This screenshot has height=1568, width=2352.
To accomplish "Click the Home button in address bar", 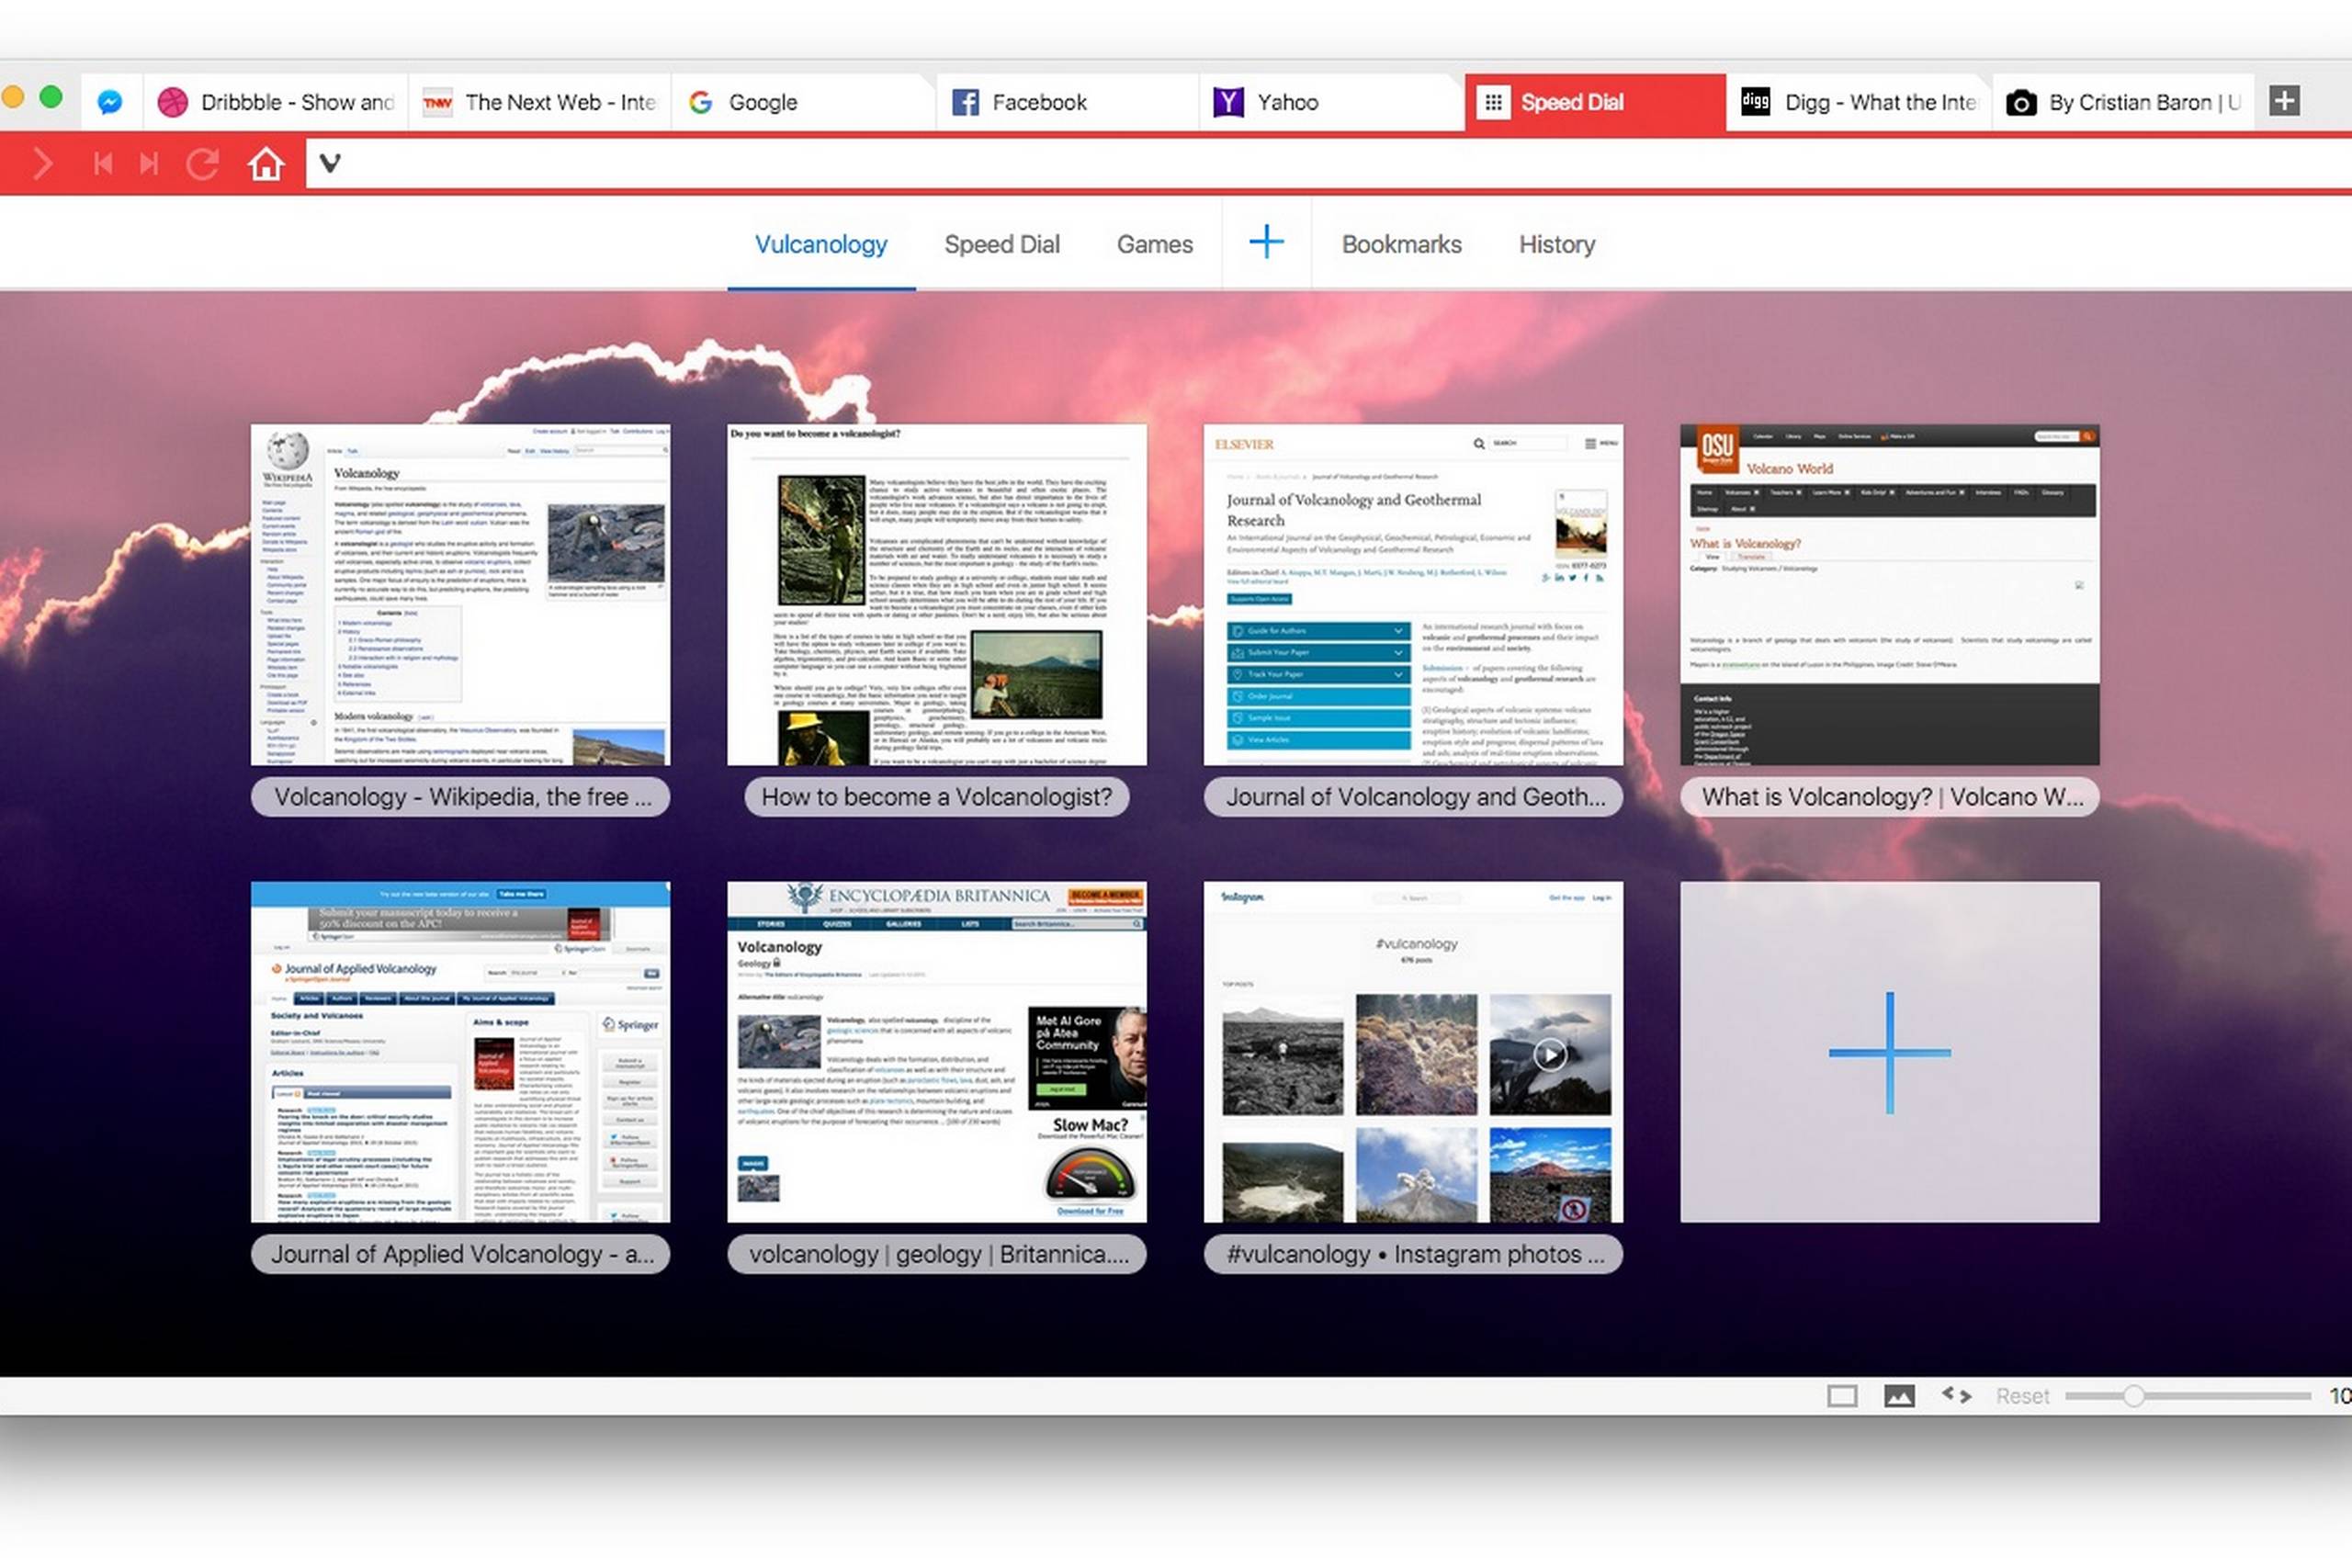I will tap(266, 163).
